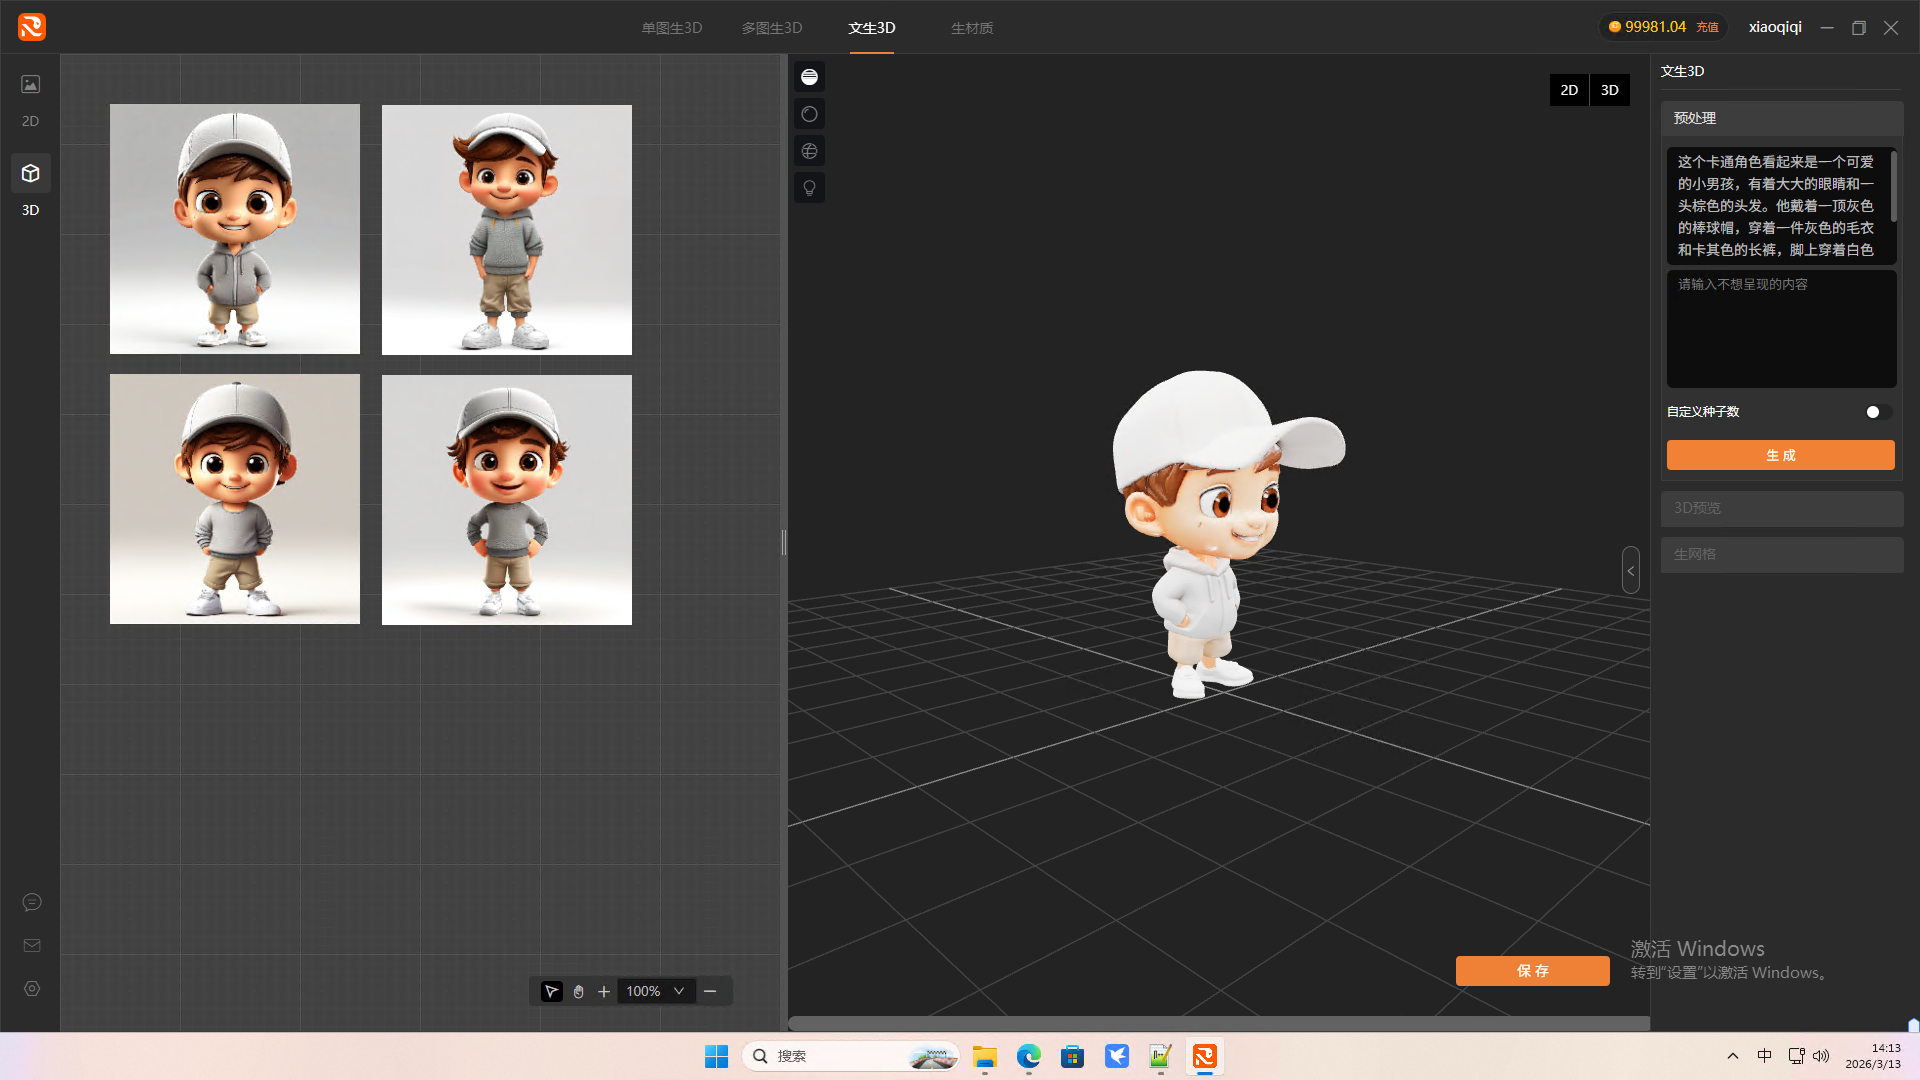The image size is (1920, 1080).
Task: Click the orange 生成 button
Action: point(1780,455)
